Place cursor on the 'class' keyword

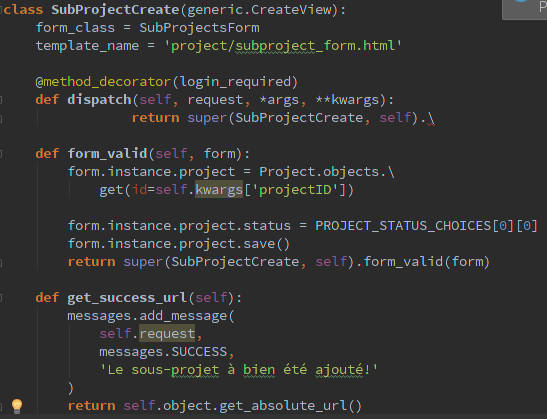pyautogui.click(x=23, y=10)
